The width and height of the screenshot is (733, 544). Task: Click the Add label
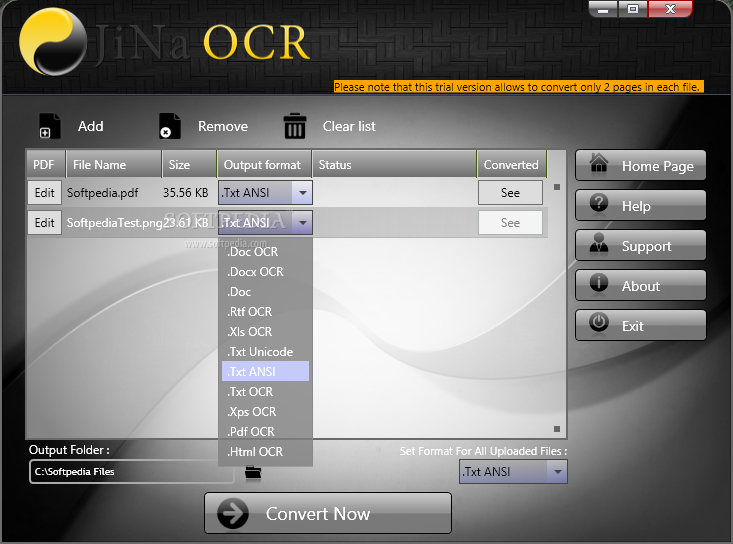91,126
